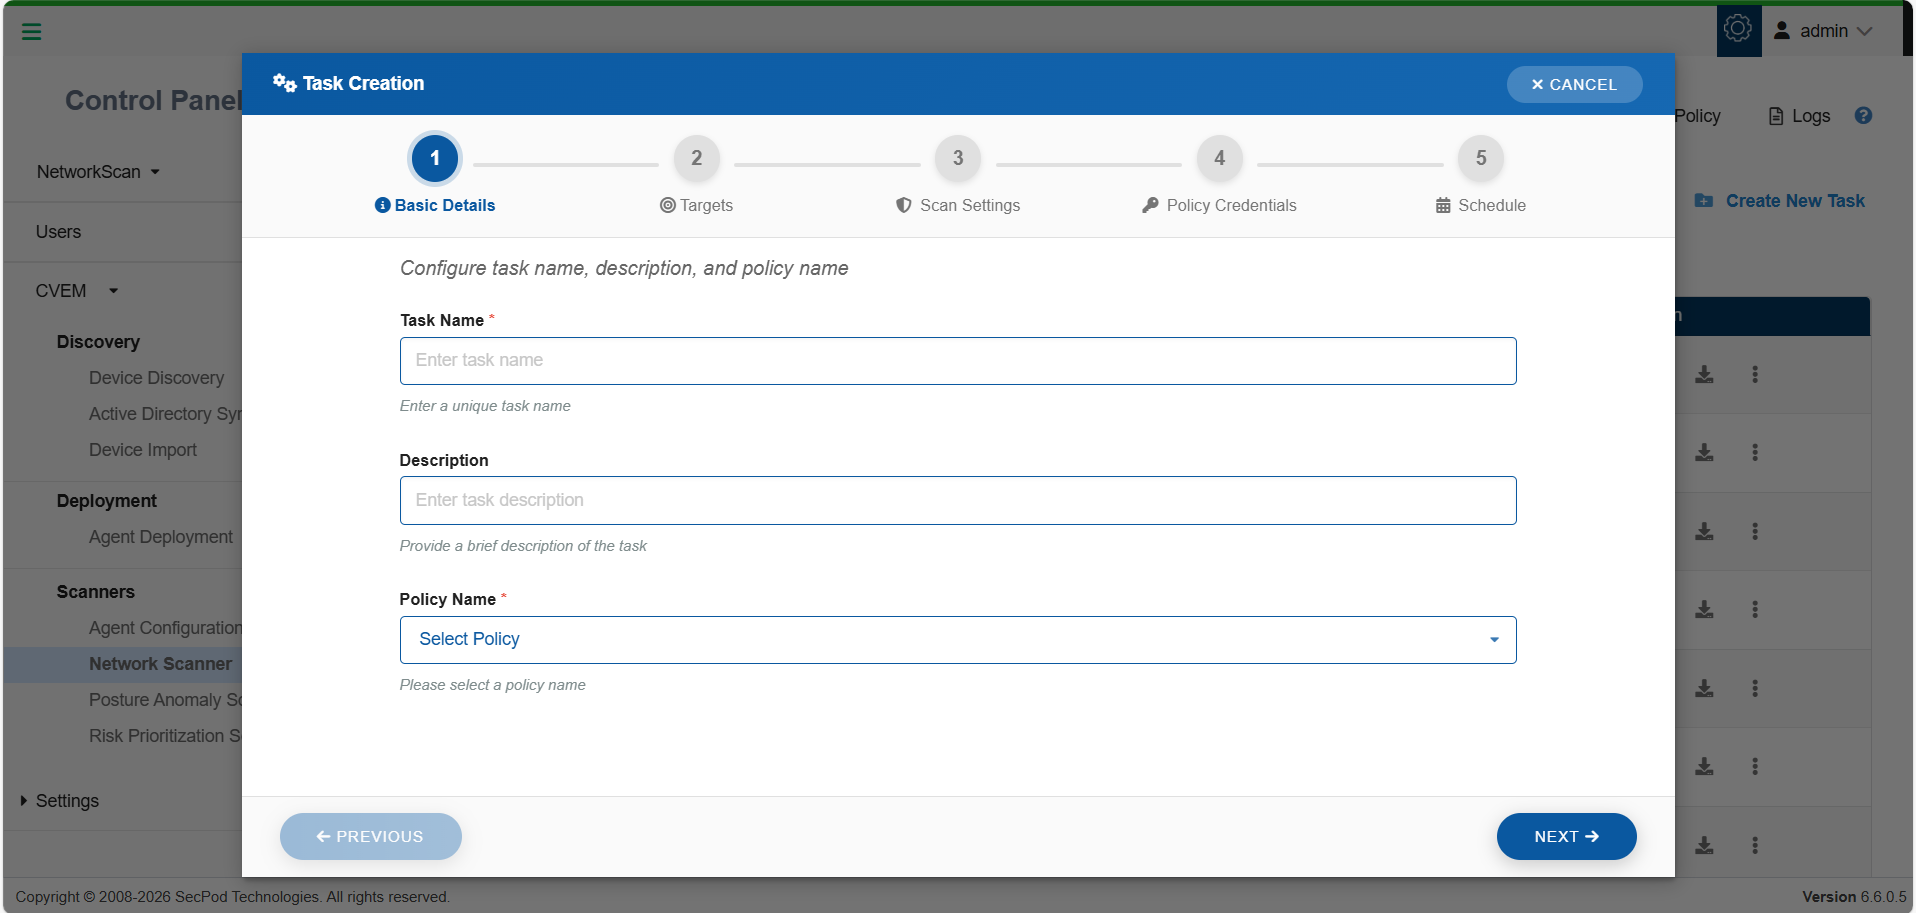1916x913 pixels.
Task: Click the help question mark icon
Action: pos(1863,116)
